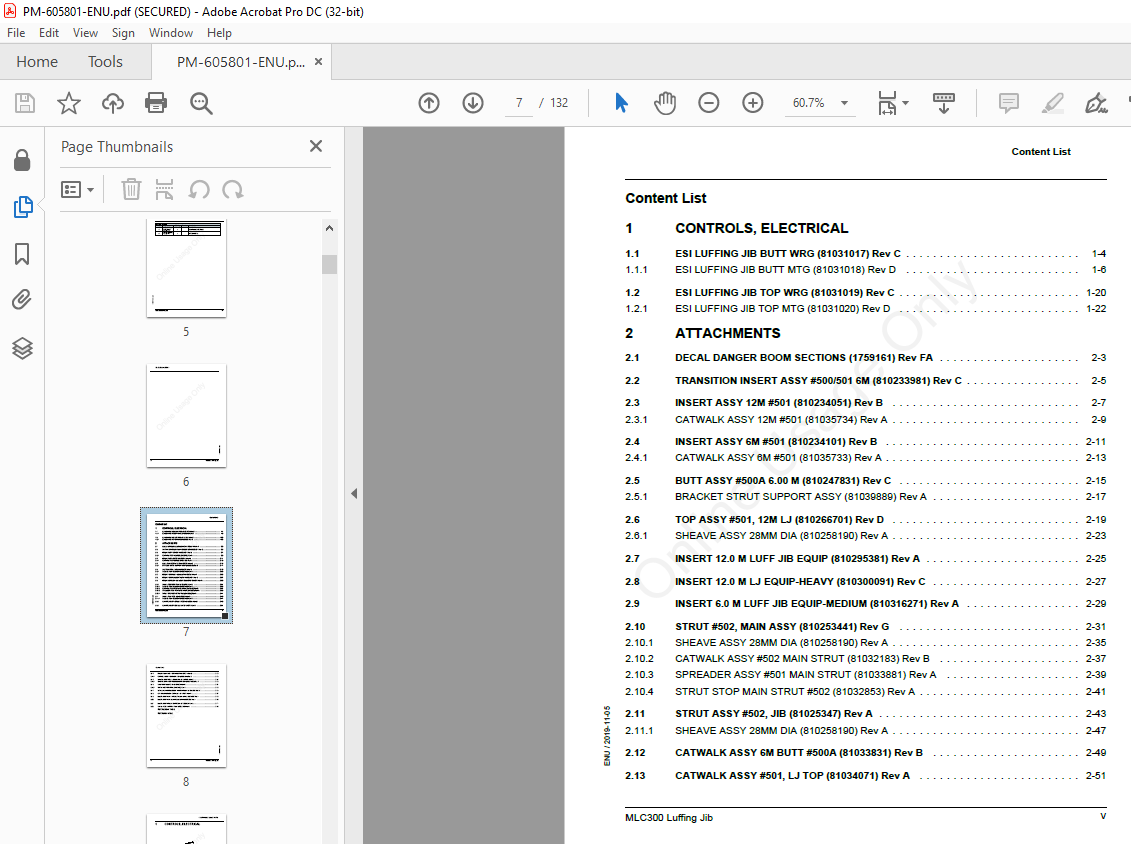Rotate page clockwise icon

232,190
